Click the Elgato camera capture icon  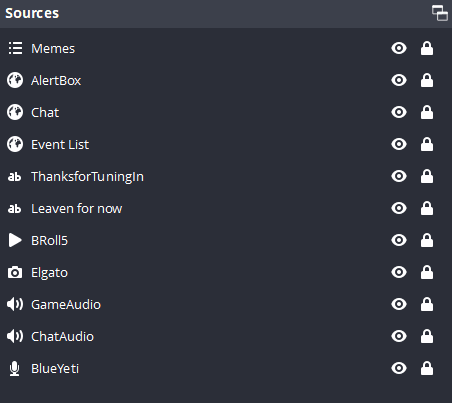(15, 273)
